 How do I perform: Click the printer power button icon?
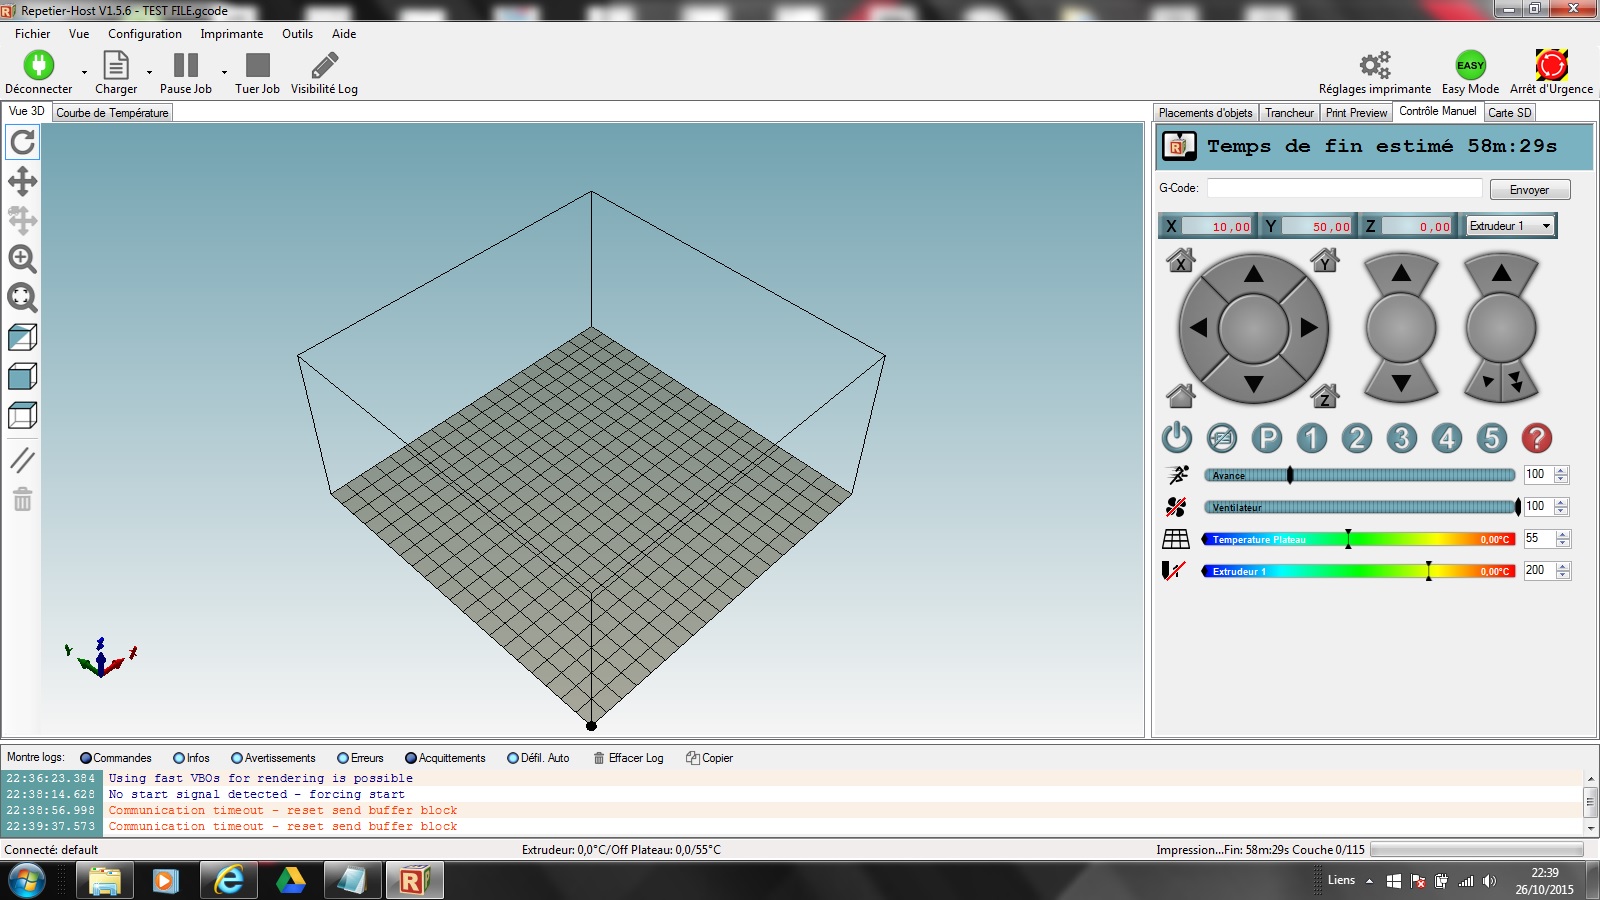1177,438
